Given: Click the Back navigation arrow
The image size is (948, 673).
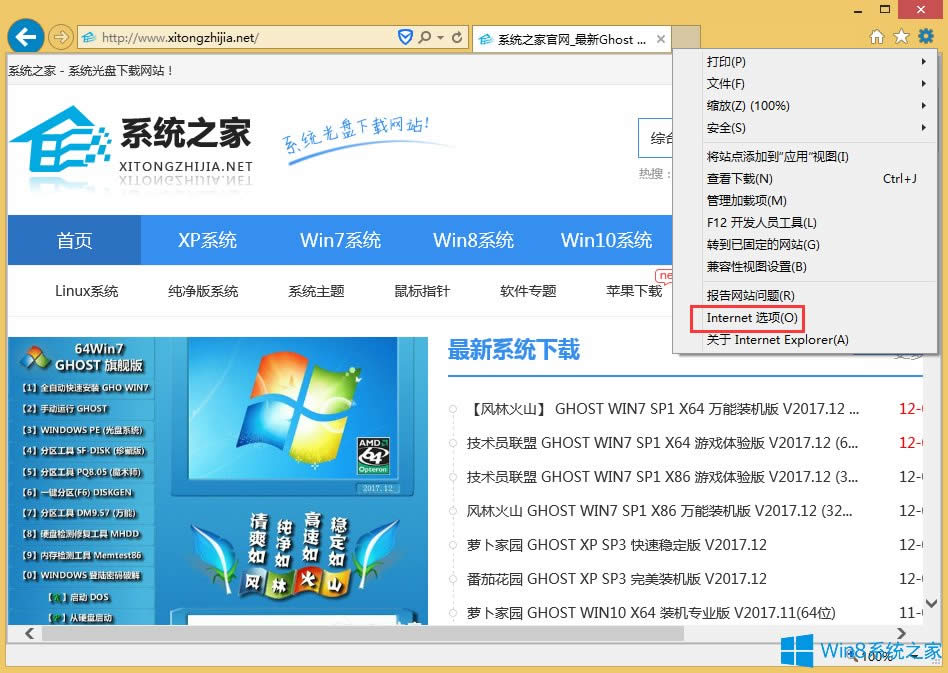Looking at the screenshot, I should pos(26,36).
